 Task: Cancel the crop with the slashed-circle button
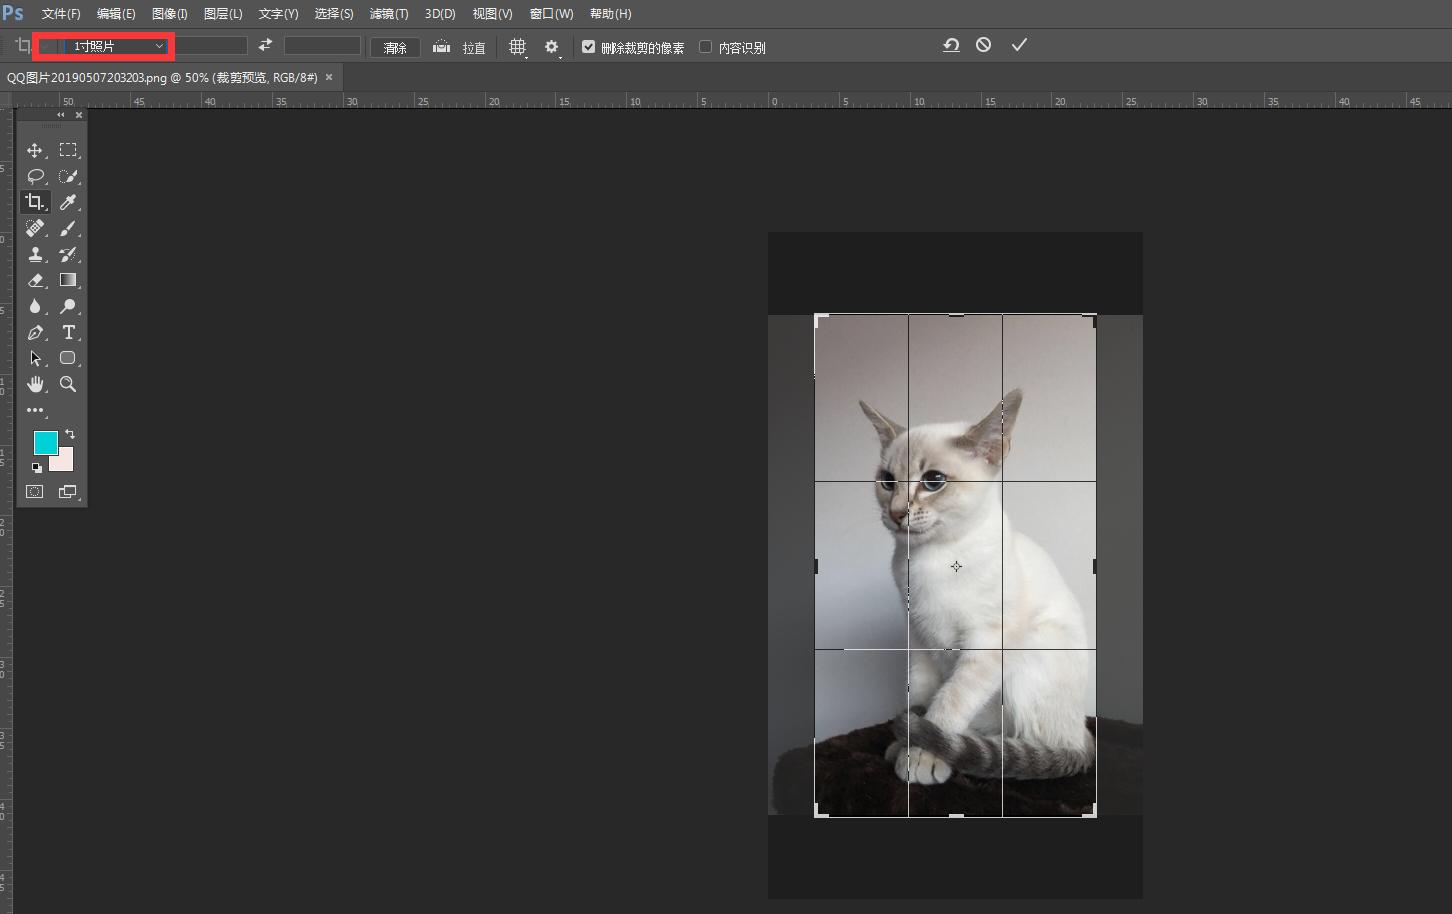click(982, 44)
